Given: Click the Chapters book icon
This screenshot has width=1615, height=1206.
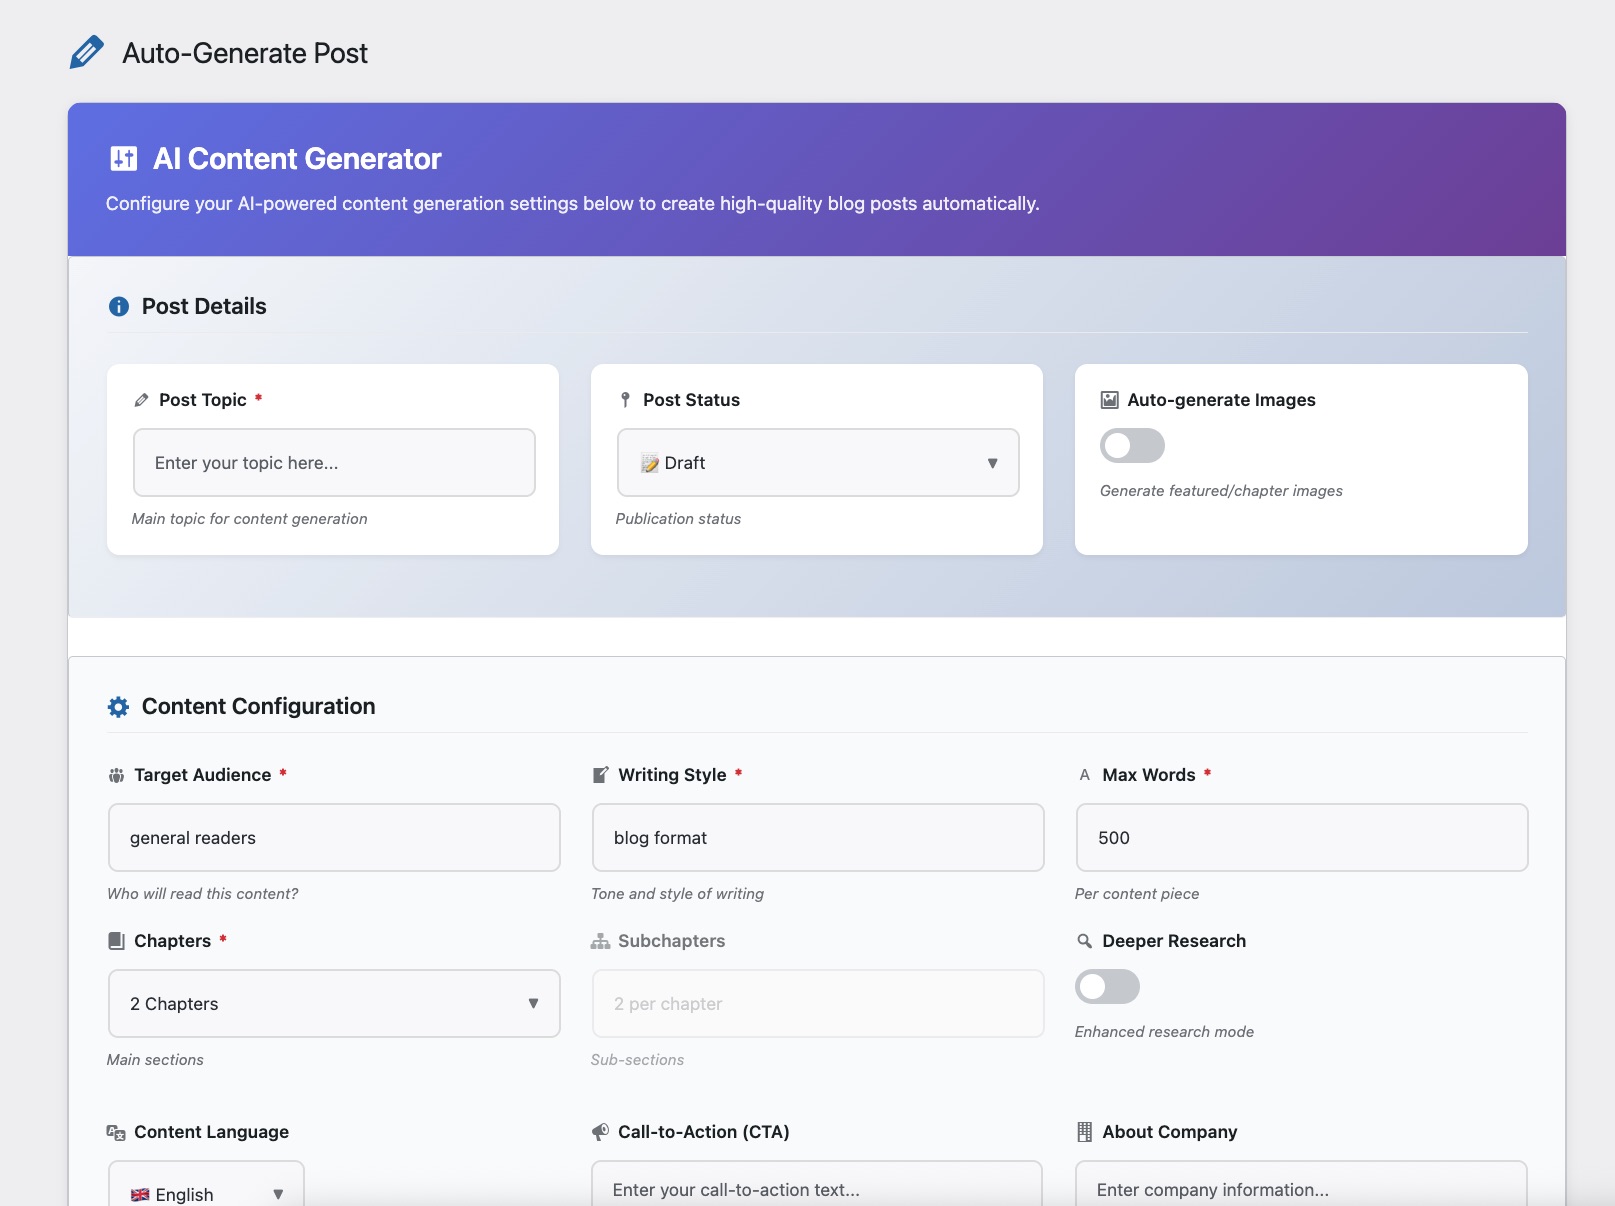Looking at the screenshot, I should [x=116, y=941].
